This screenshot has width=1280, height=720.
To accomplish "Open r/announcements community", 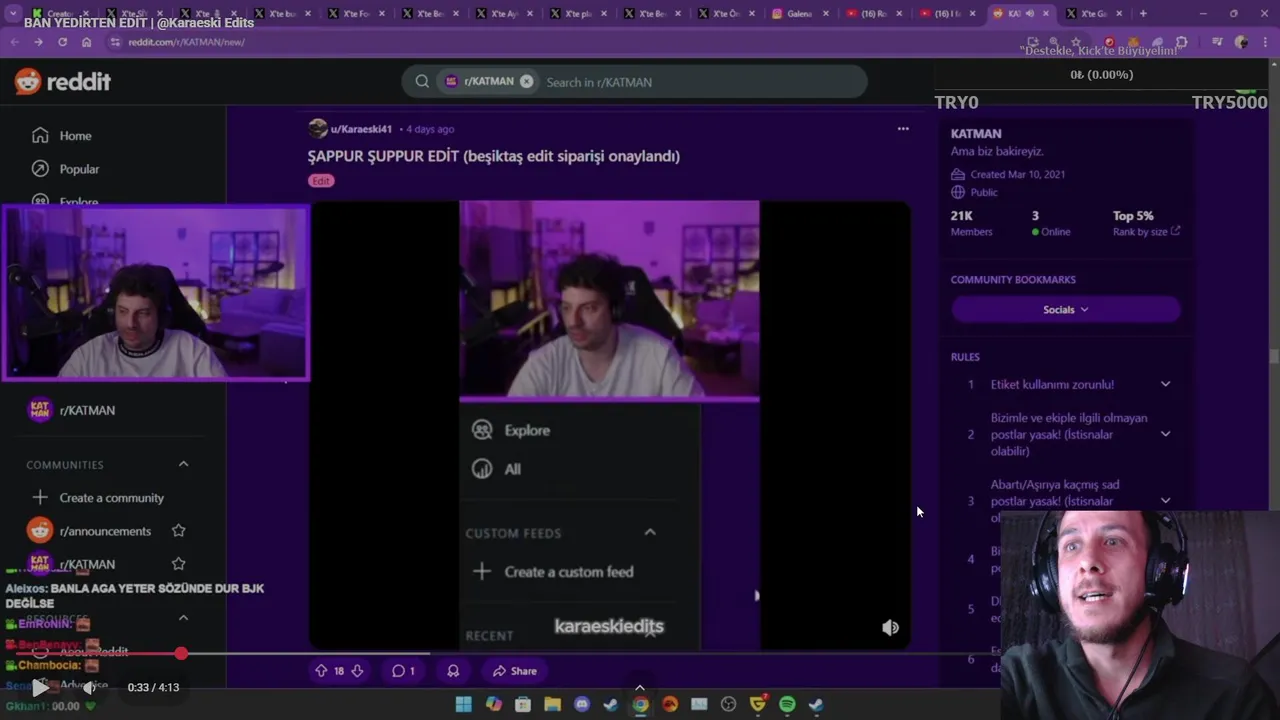I will pyautogui.click(x=105, y=531).
